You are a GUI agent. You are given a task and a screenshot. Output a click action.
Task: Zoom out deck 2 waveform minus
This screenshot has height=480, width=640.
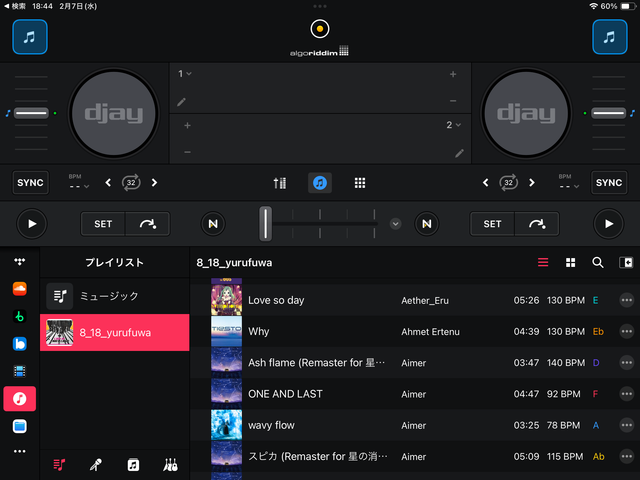point(187,152)
